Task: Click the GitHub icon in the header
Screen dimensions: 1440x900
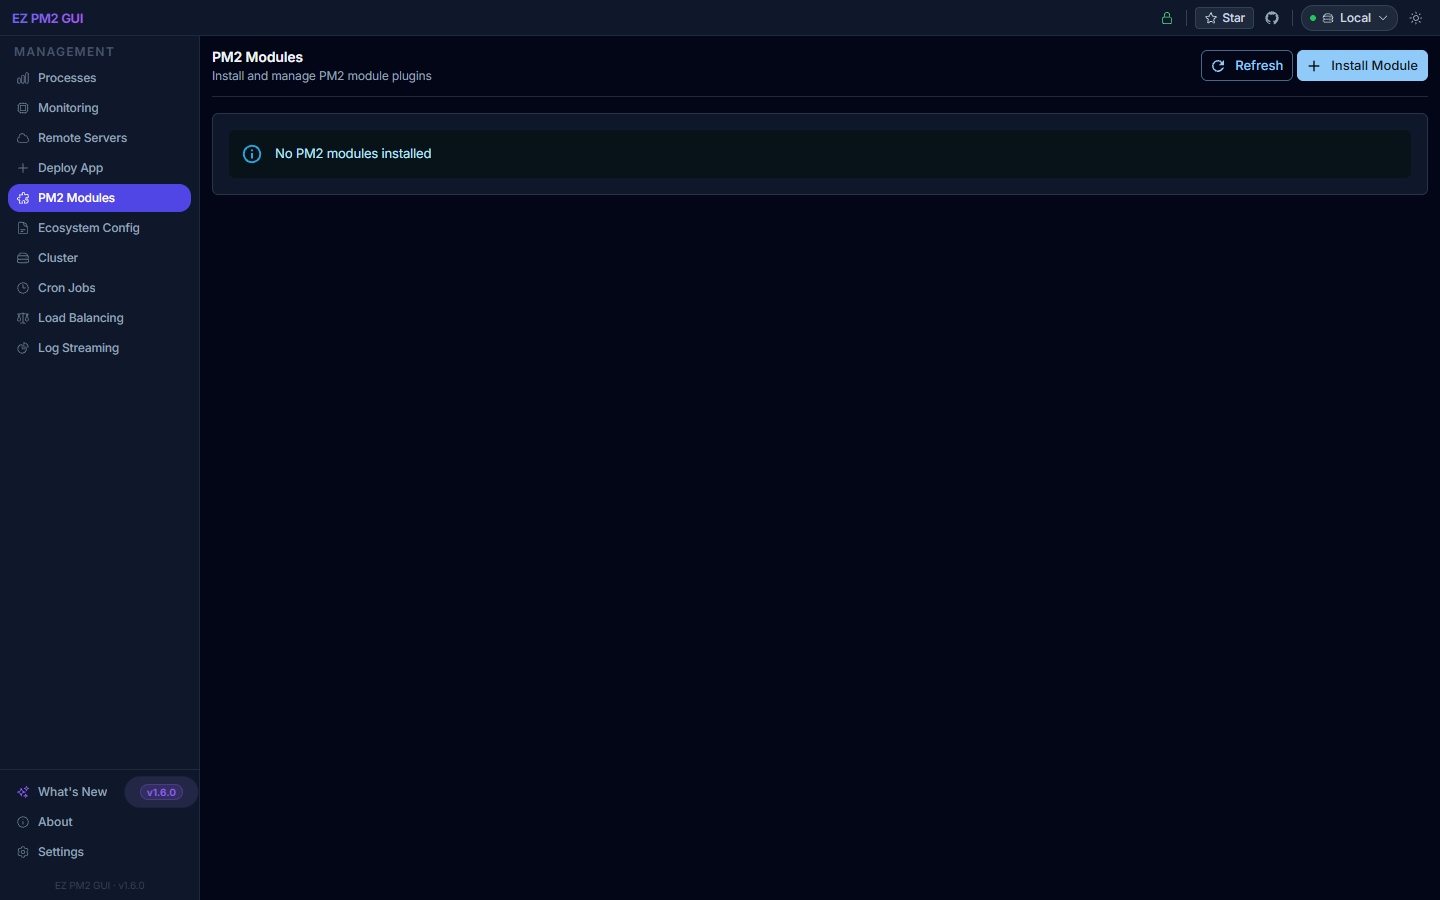Action: (x=1271, y=17)
